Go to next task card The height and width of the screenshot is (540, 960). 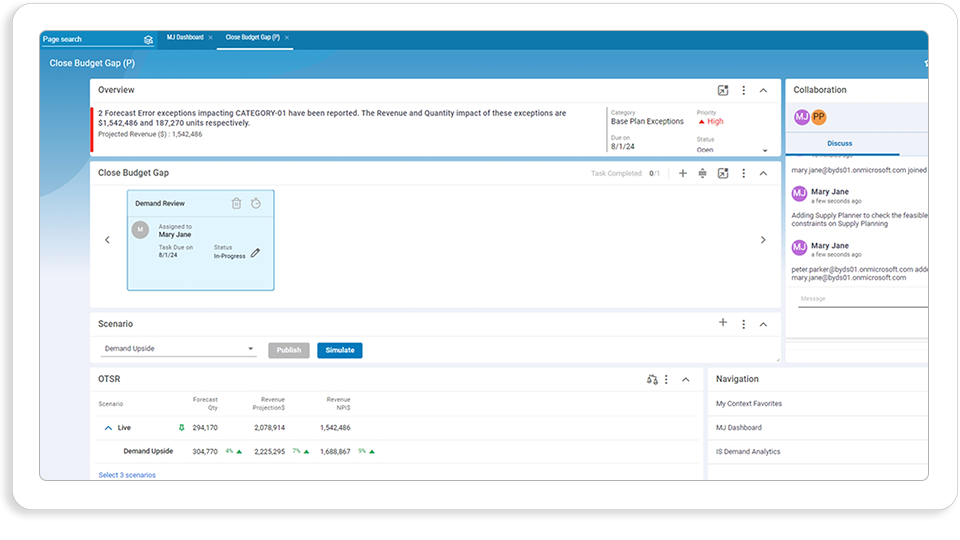[x=763, y=240]
